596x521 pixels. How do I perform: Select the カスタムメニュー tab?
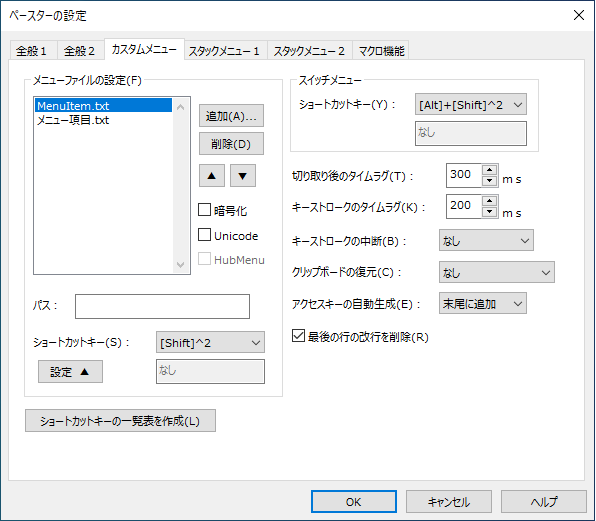pos(144,49)
